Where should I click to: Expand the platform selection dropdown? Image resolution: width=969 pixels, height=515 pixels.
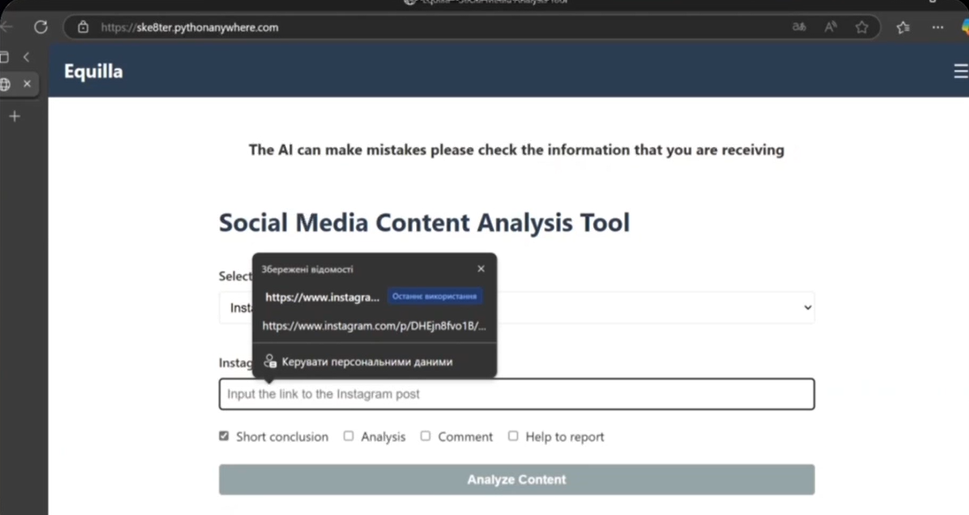(x=807, y=307)
